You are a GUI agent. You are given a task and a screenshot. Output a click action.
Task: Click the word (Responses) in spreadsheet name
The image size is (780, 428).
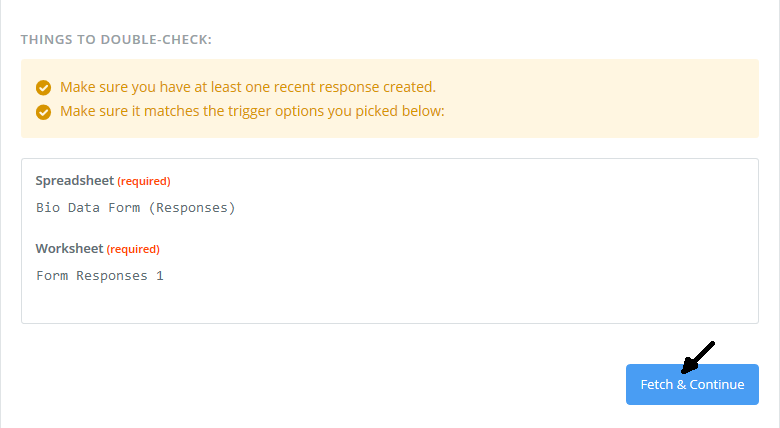[x=192, y=208]
